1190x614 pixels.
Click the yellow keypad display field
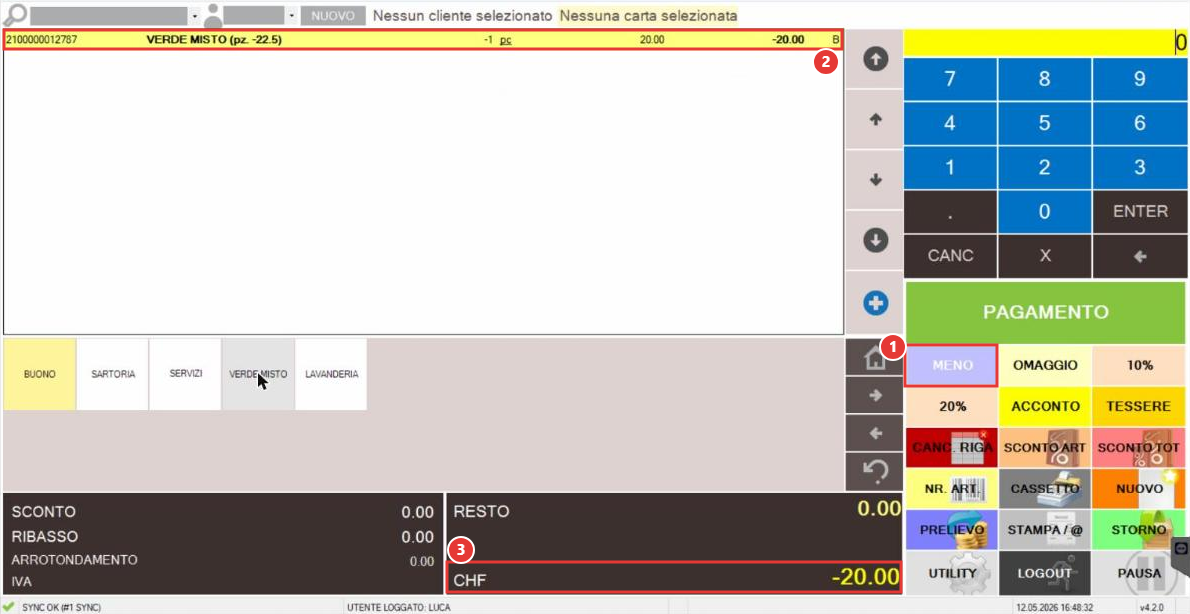tap(1045, 43)
